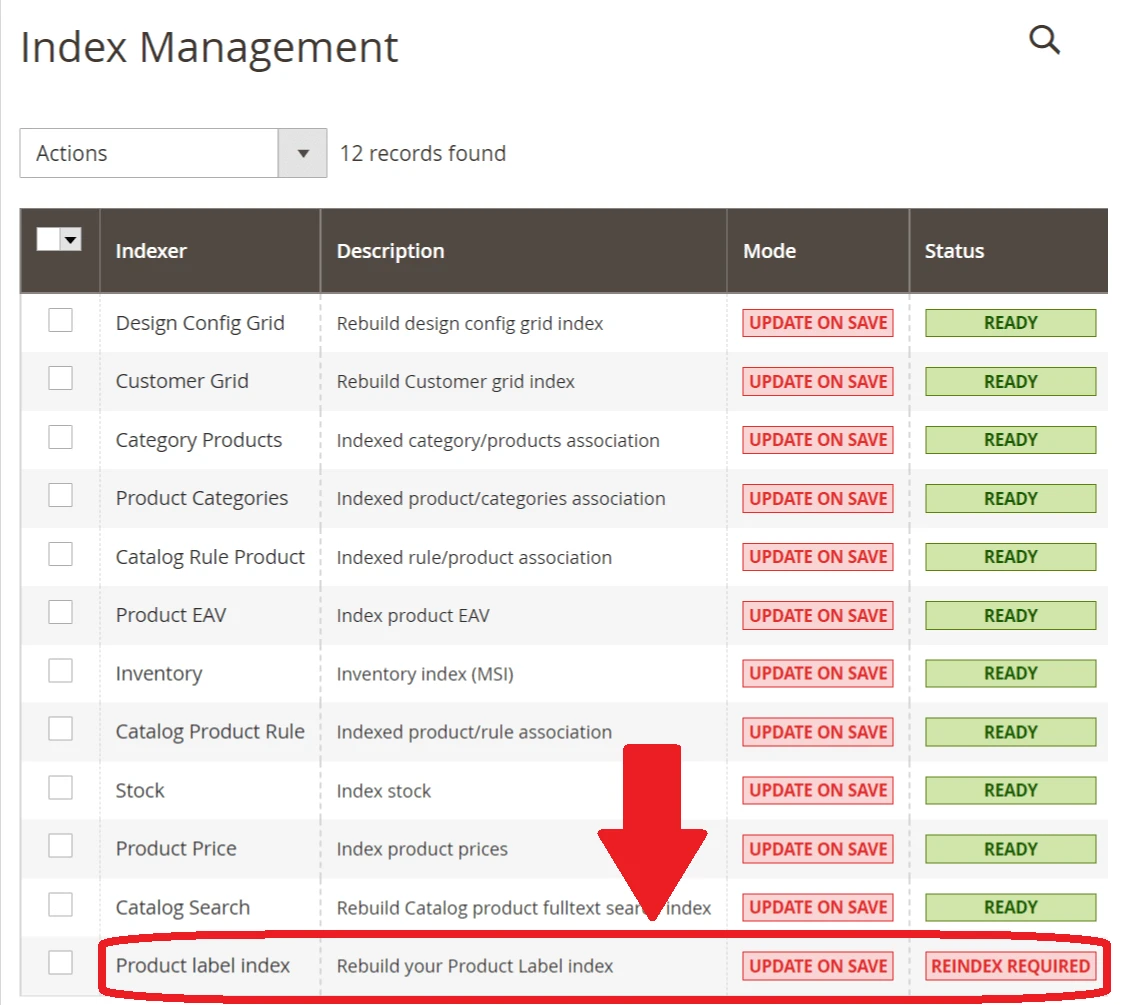Check the Catalog Search row checkbox
Screen dimensions: 1129x1005
coord(61,904)
